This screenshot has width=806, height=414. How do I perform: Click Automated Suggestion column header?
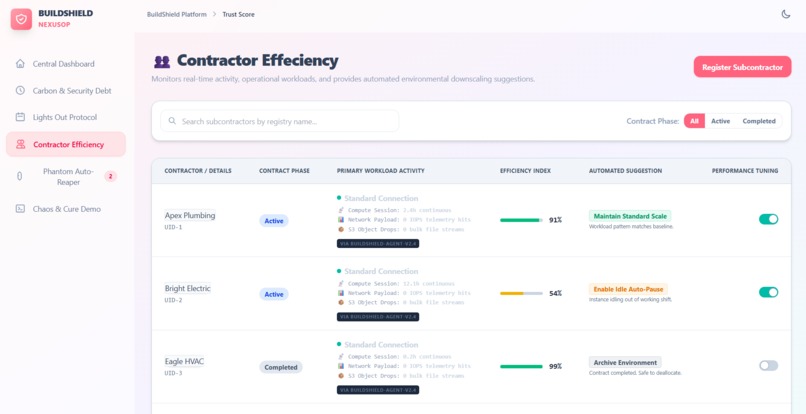tap(626, 171)
